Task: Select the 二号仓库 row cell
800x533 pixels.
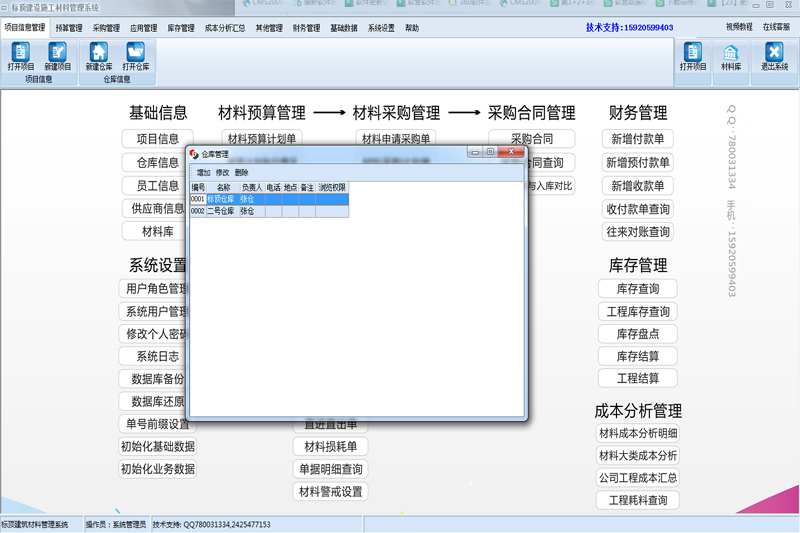Action: tap(223, 211)
